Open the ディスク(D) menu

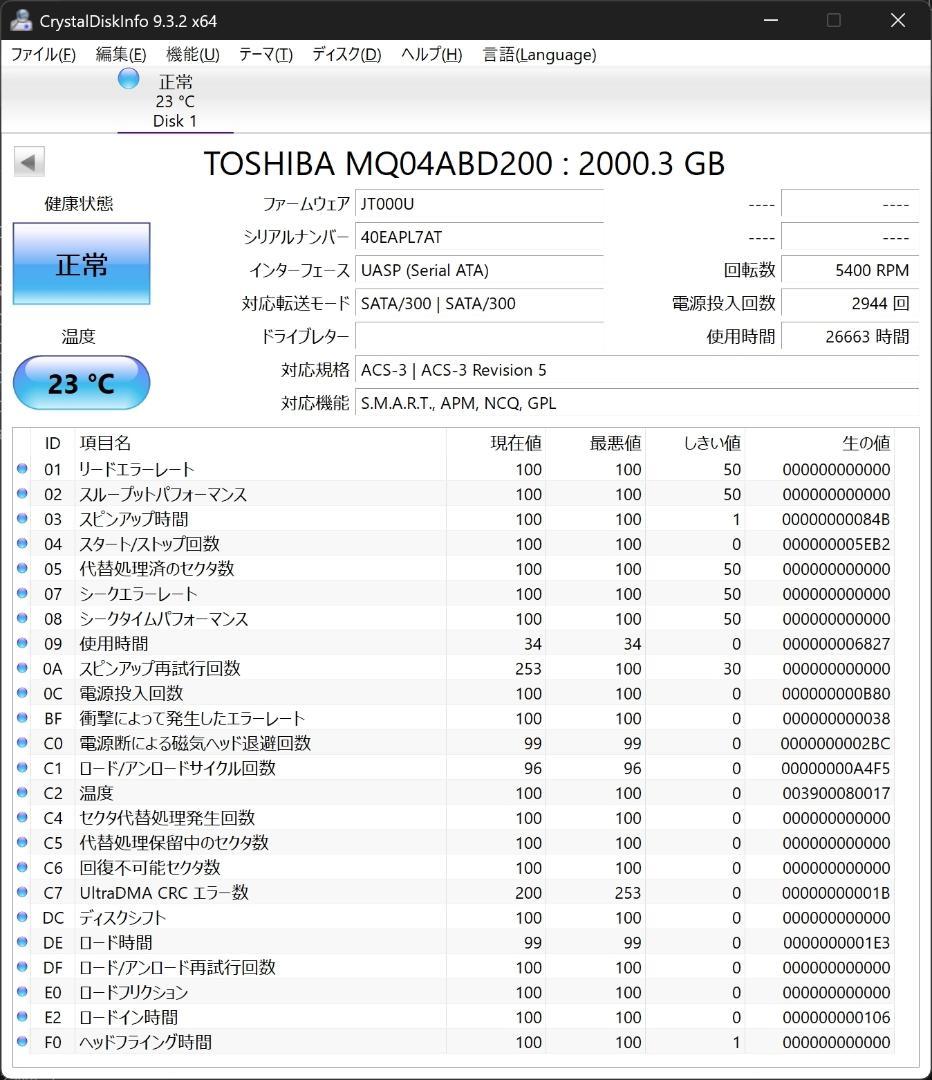tap(345, 55)
